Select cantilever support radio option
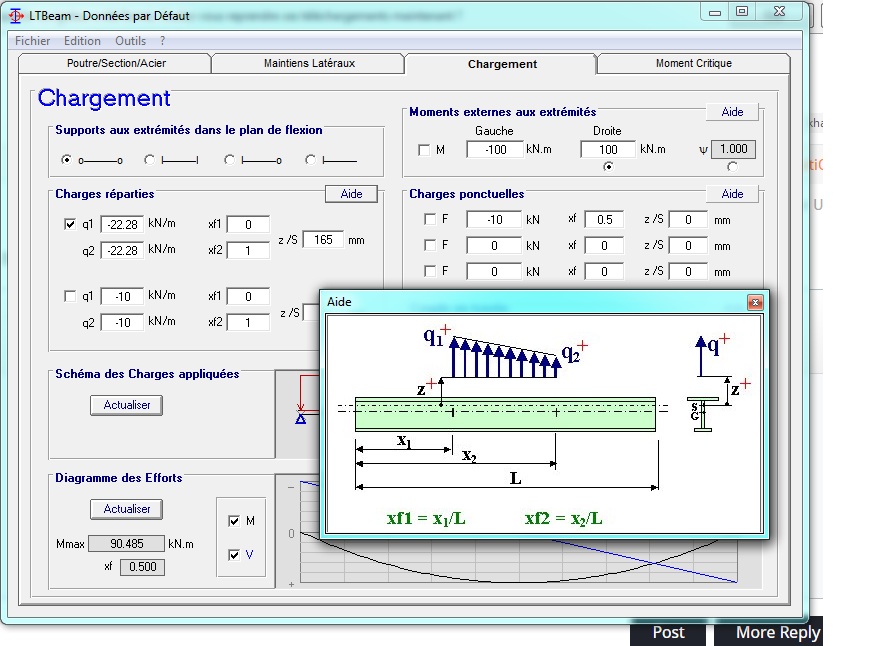This screenshot has width=877, height=646. click(x=310, y=160)
